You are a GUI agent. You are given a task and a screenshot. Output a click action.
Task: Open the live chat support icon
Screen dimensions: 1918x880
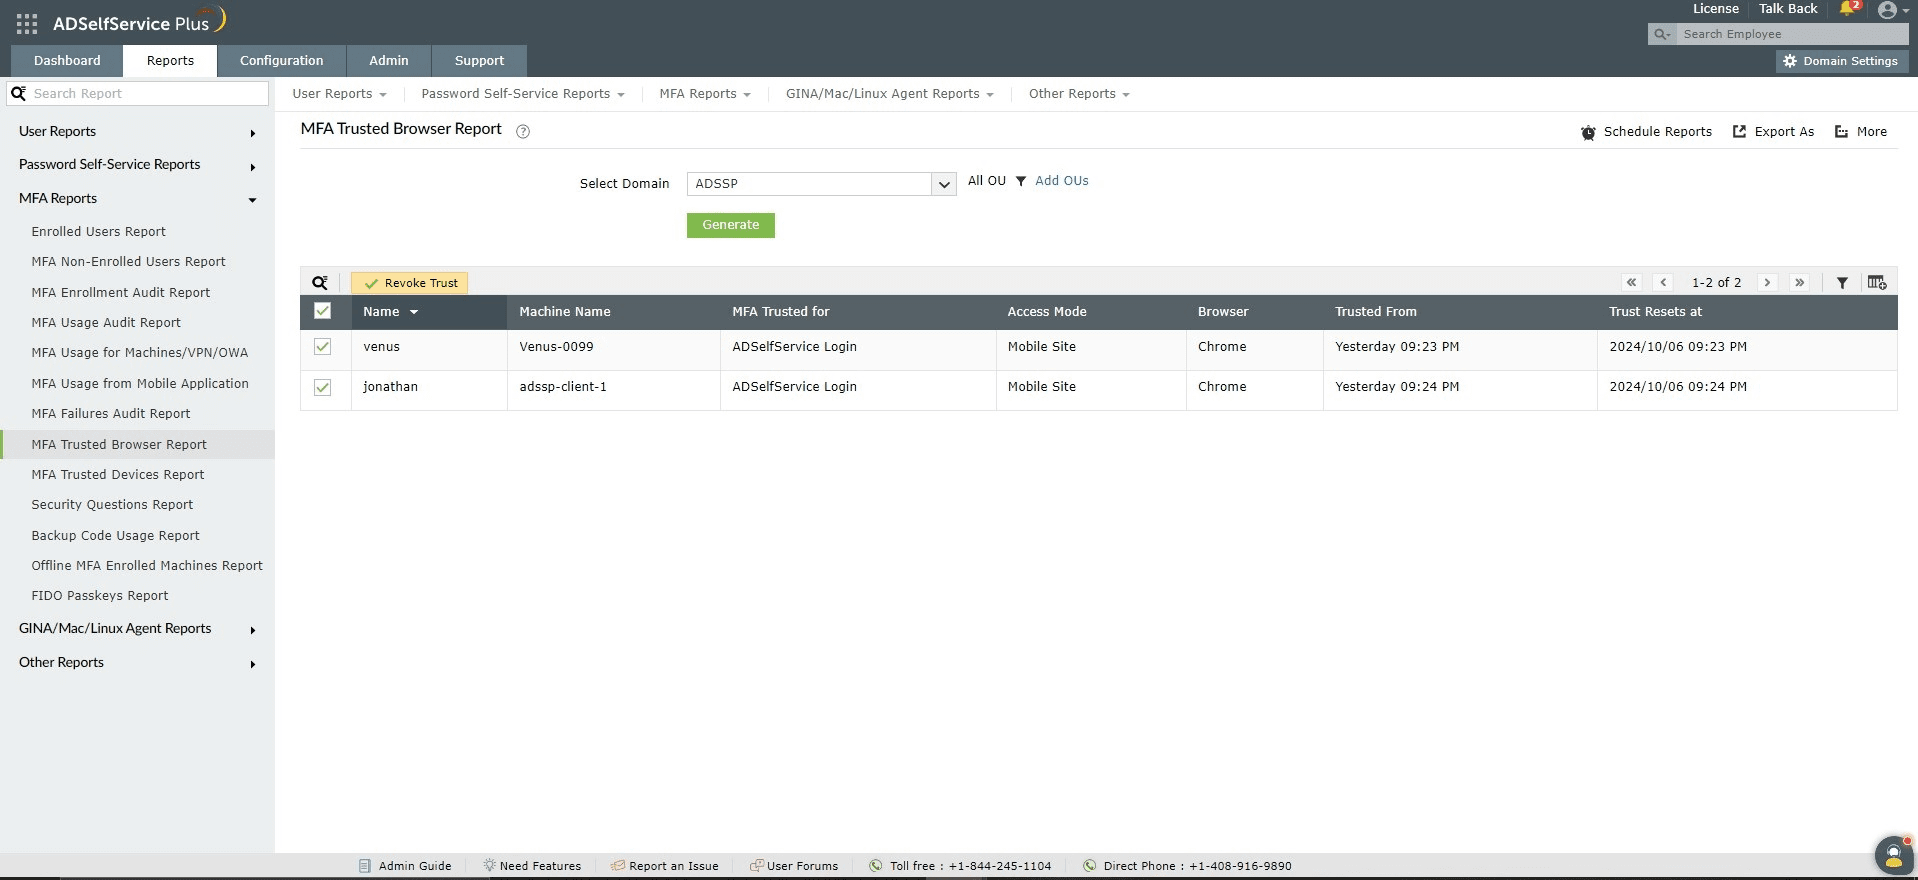tap(1892, 855)
